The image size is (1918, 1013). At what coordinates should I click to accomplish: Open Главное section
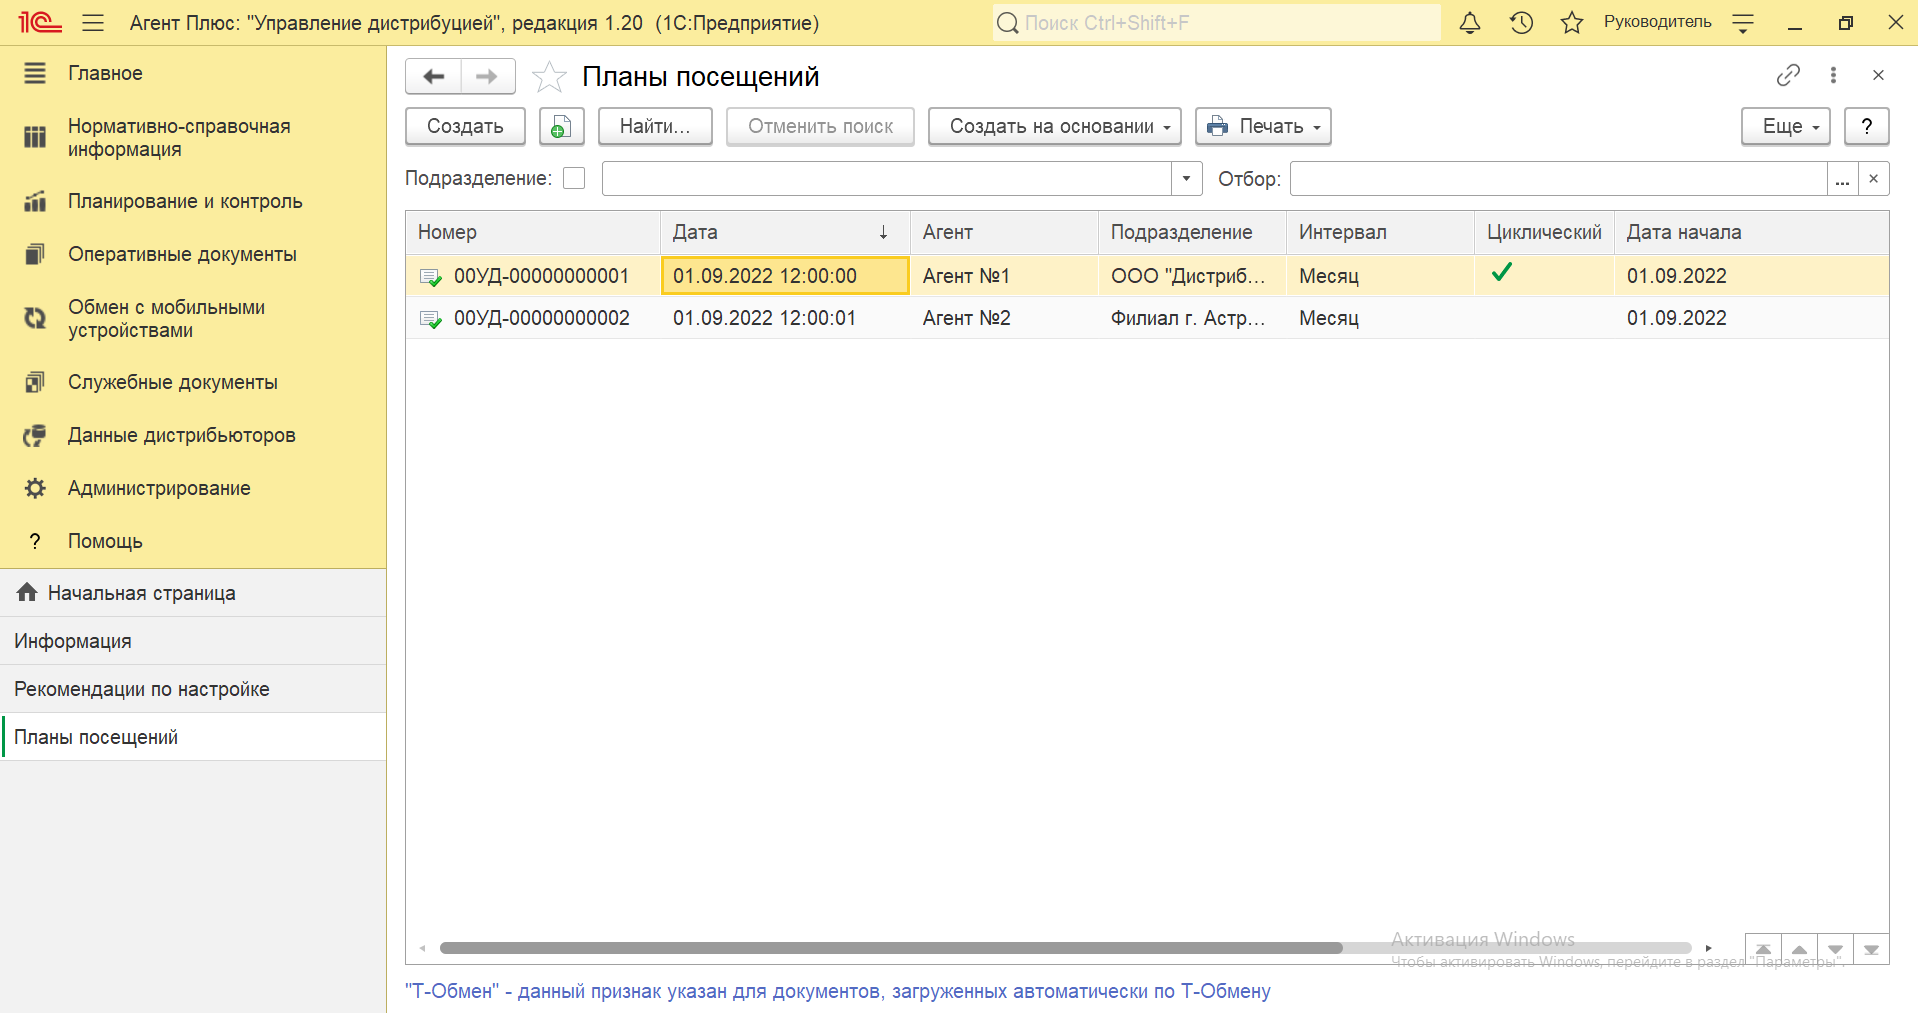click(193, 73)
